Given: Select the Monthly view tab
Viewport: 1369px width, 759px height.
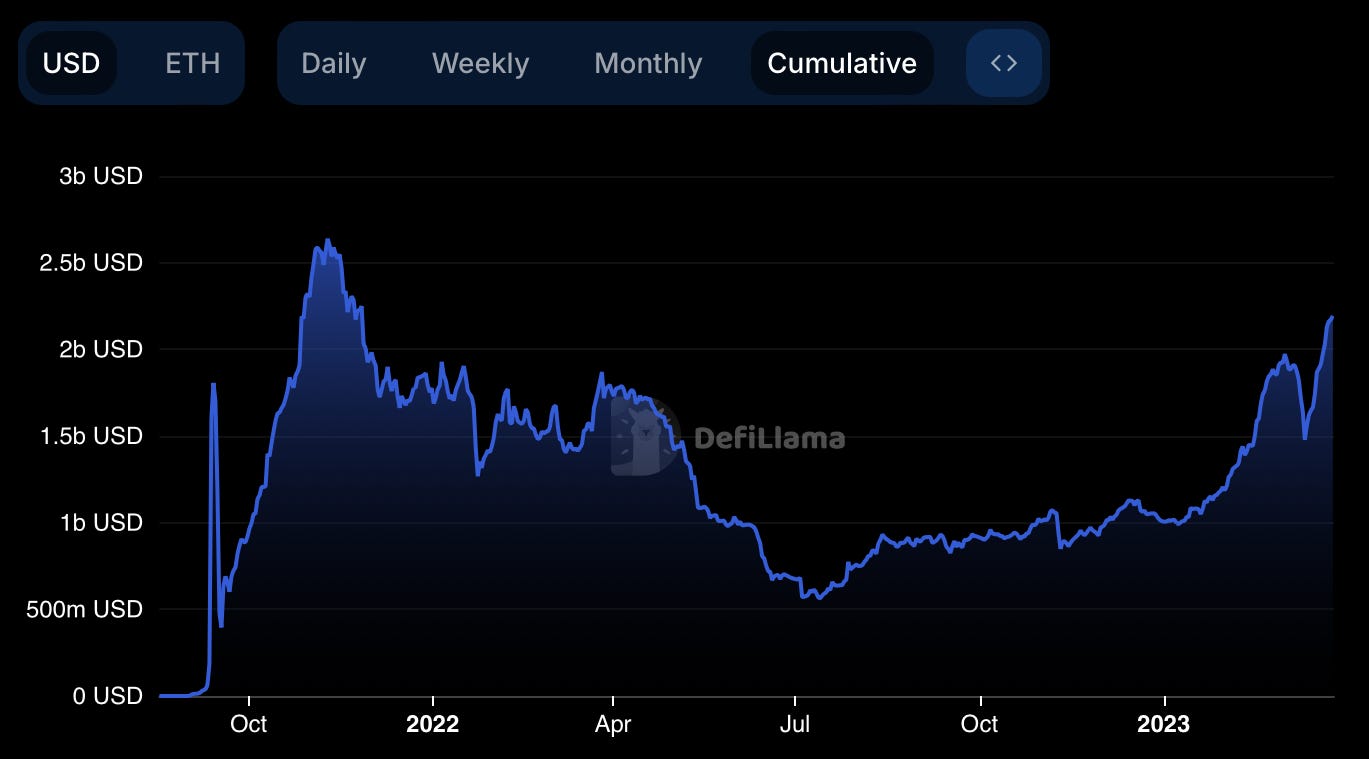Looking at the screenshot, I should pyautogui.click(x=648, y=63).
